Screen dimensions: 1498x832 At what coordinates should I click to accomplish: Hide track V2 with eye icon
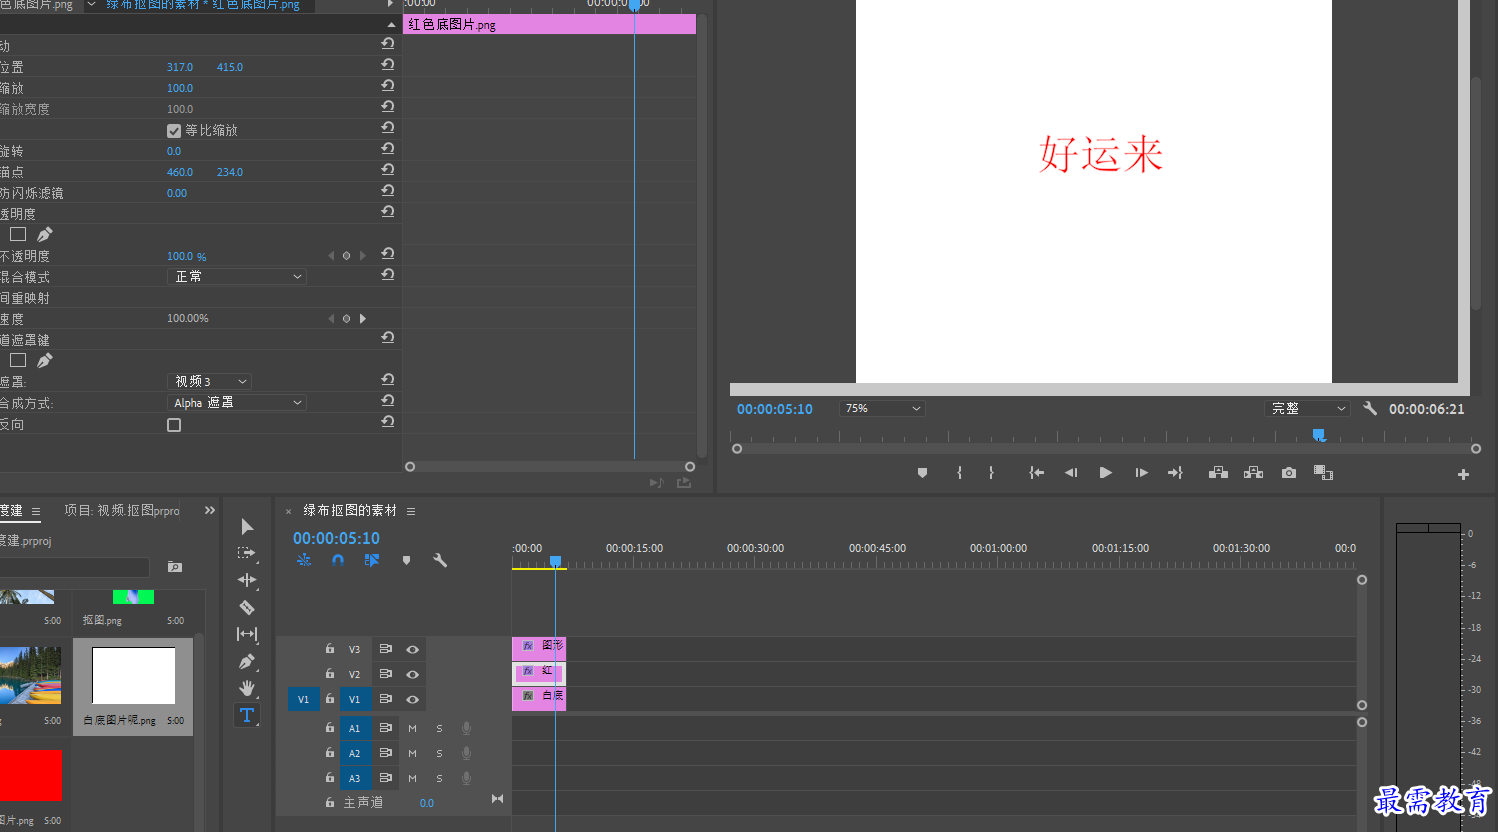click(412, 675)
